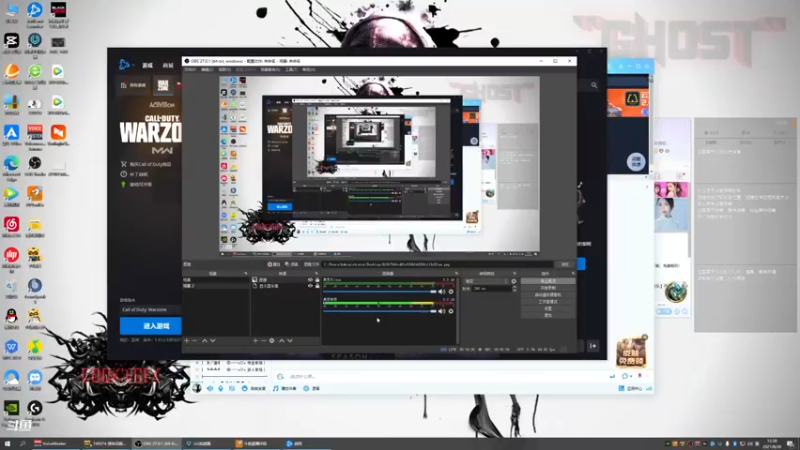800x450 pixels.
Task: Click the third button in OBS Controls panel
Action: pos(548,295)
